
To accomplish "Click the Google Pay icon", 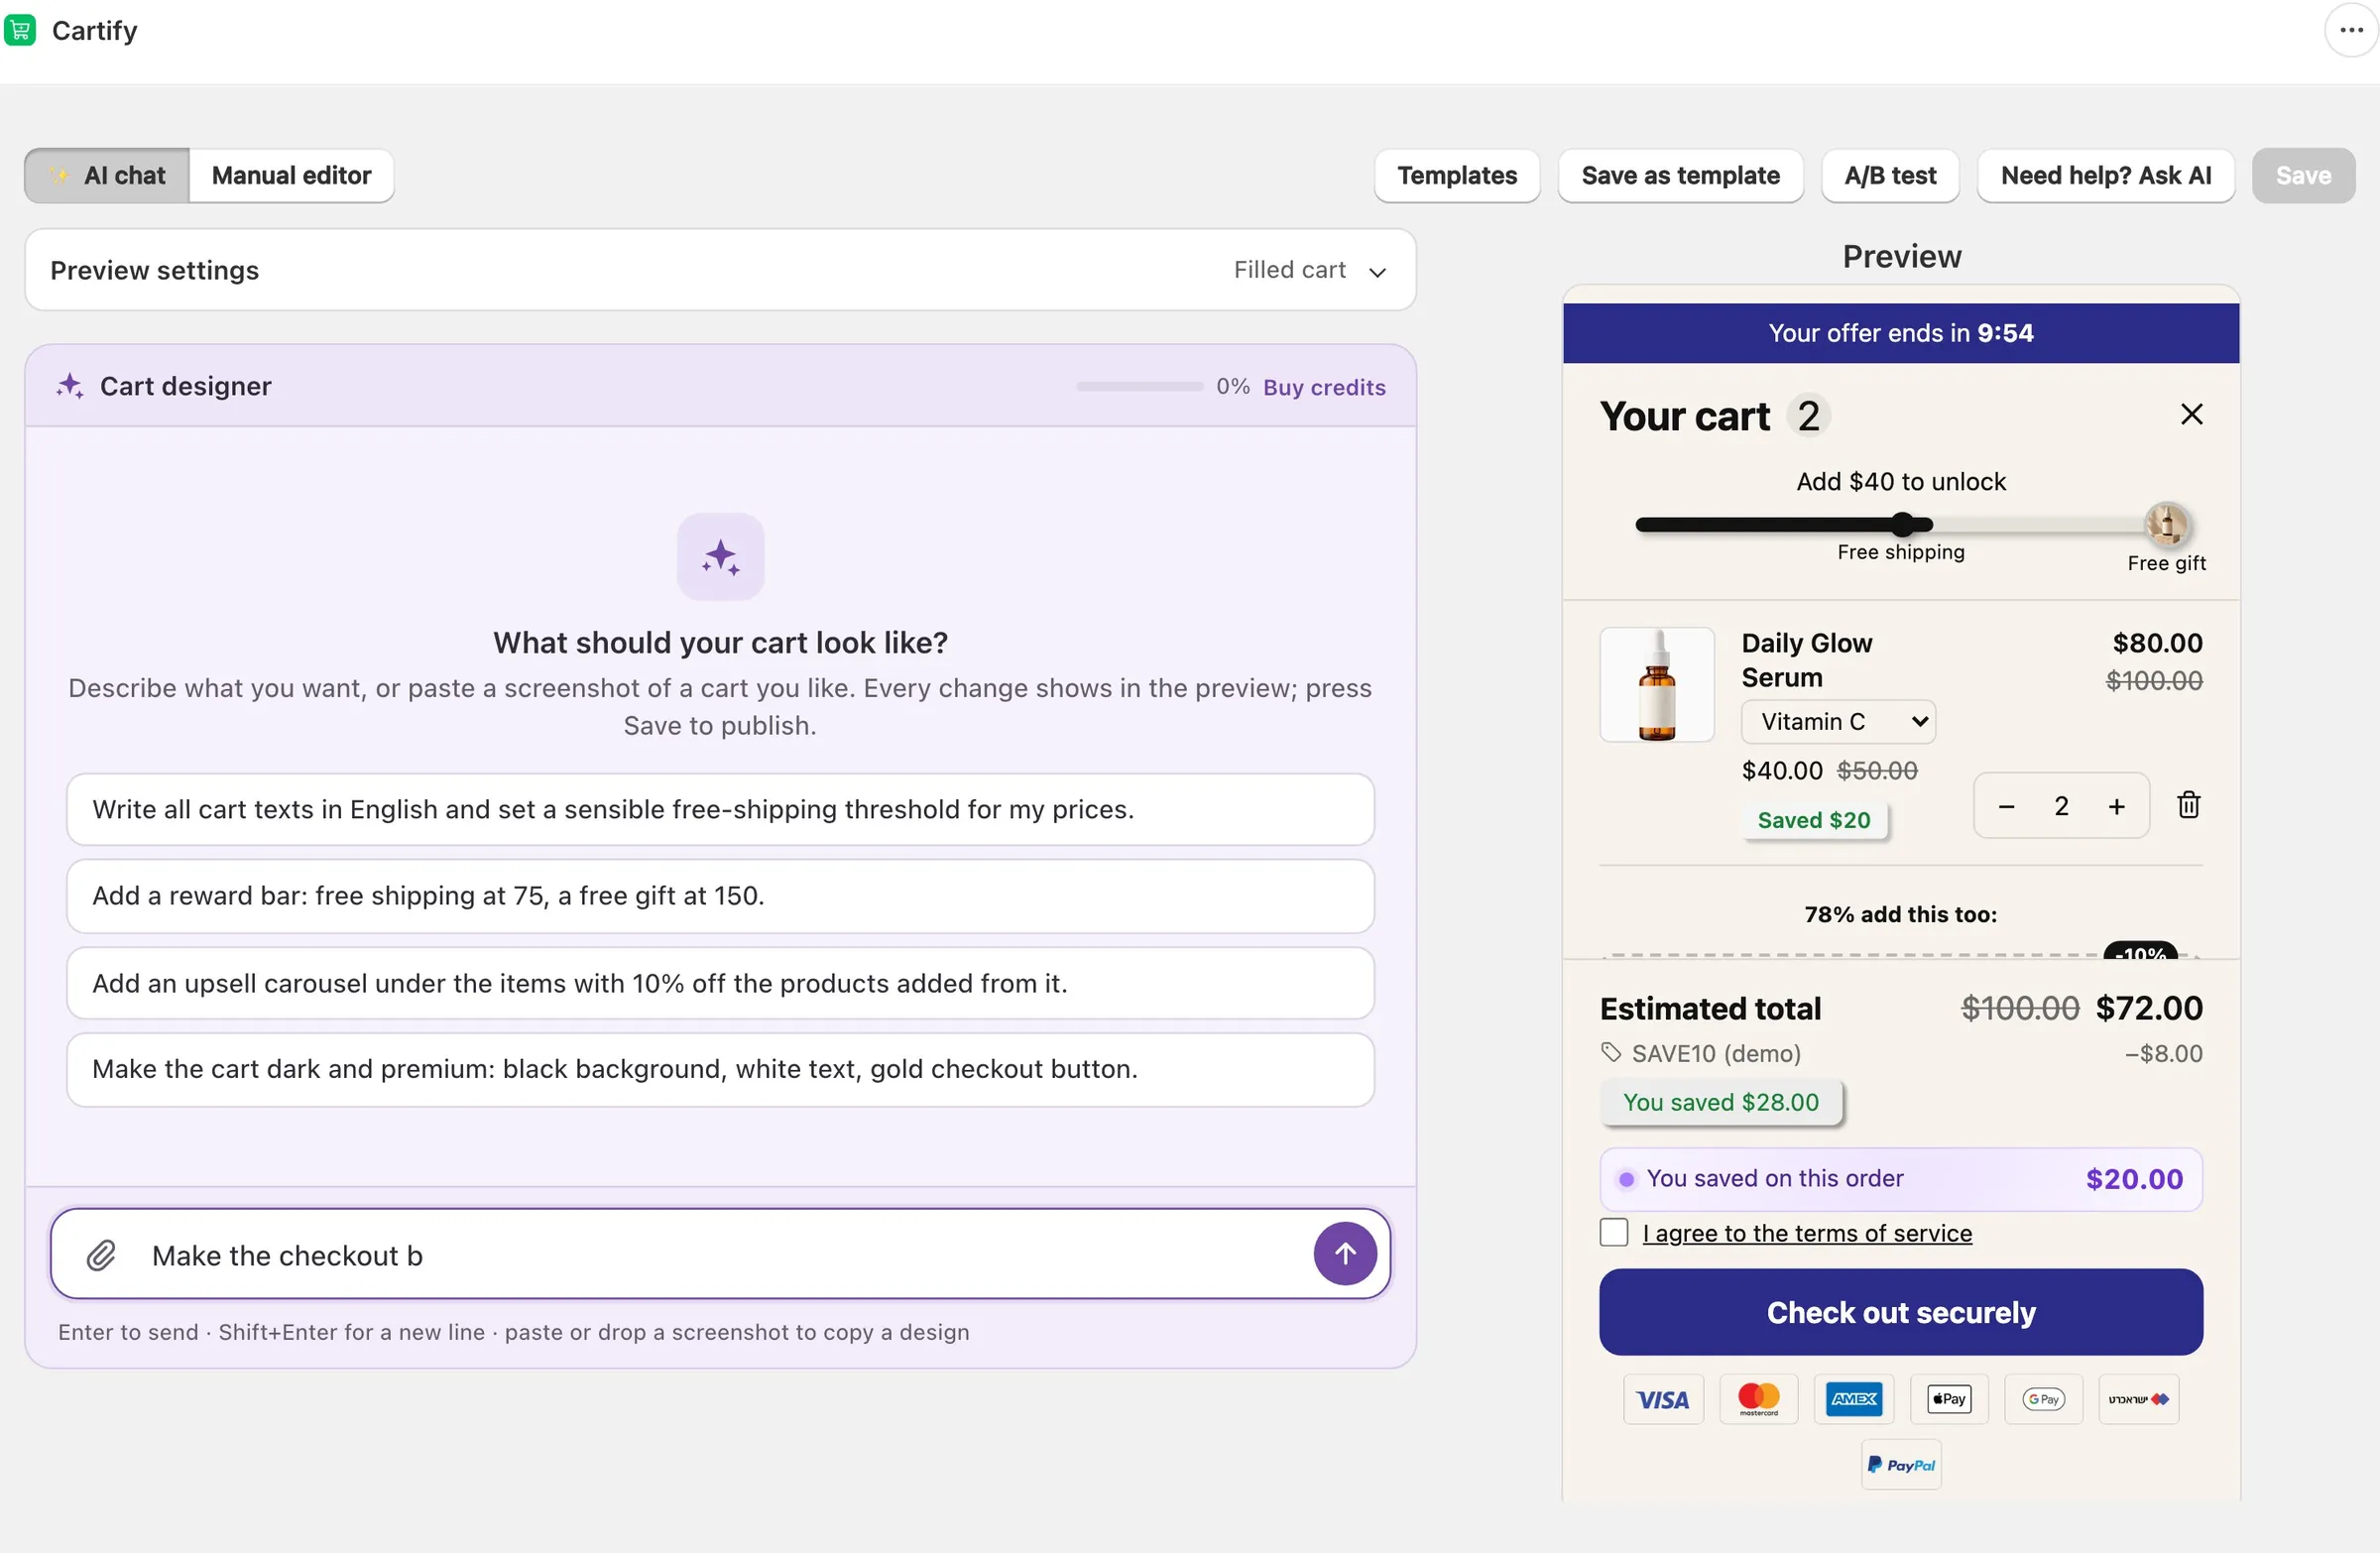I will pos(2044,1399).
